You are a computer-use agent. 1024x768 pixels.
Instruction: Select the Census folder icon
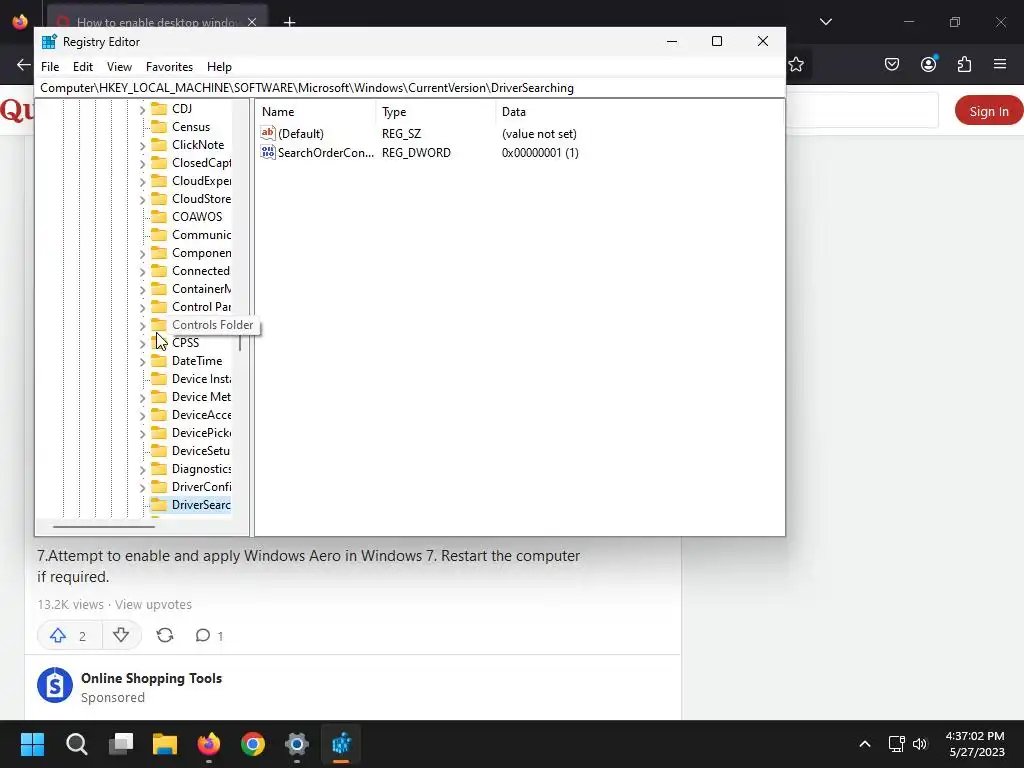coord(159,127)
